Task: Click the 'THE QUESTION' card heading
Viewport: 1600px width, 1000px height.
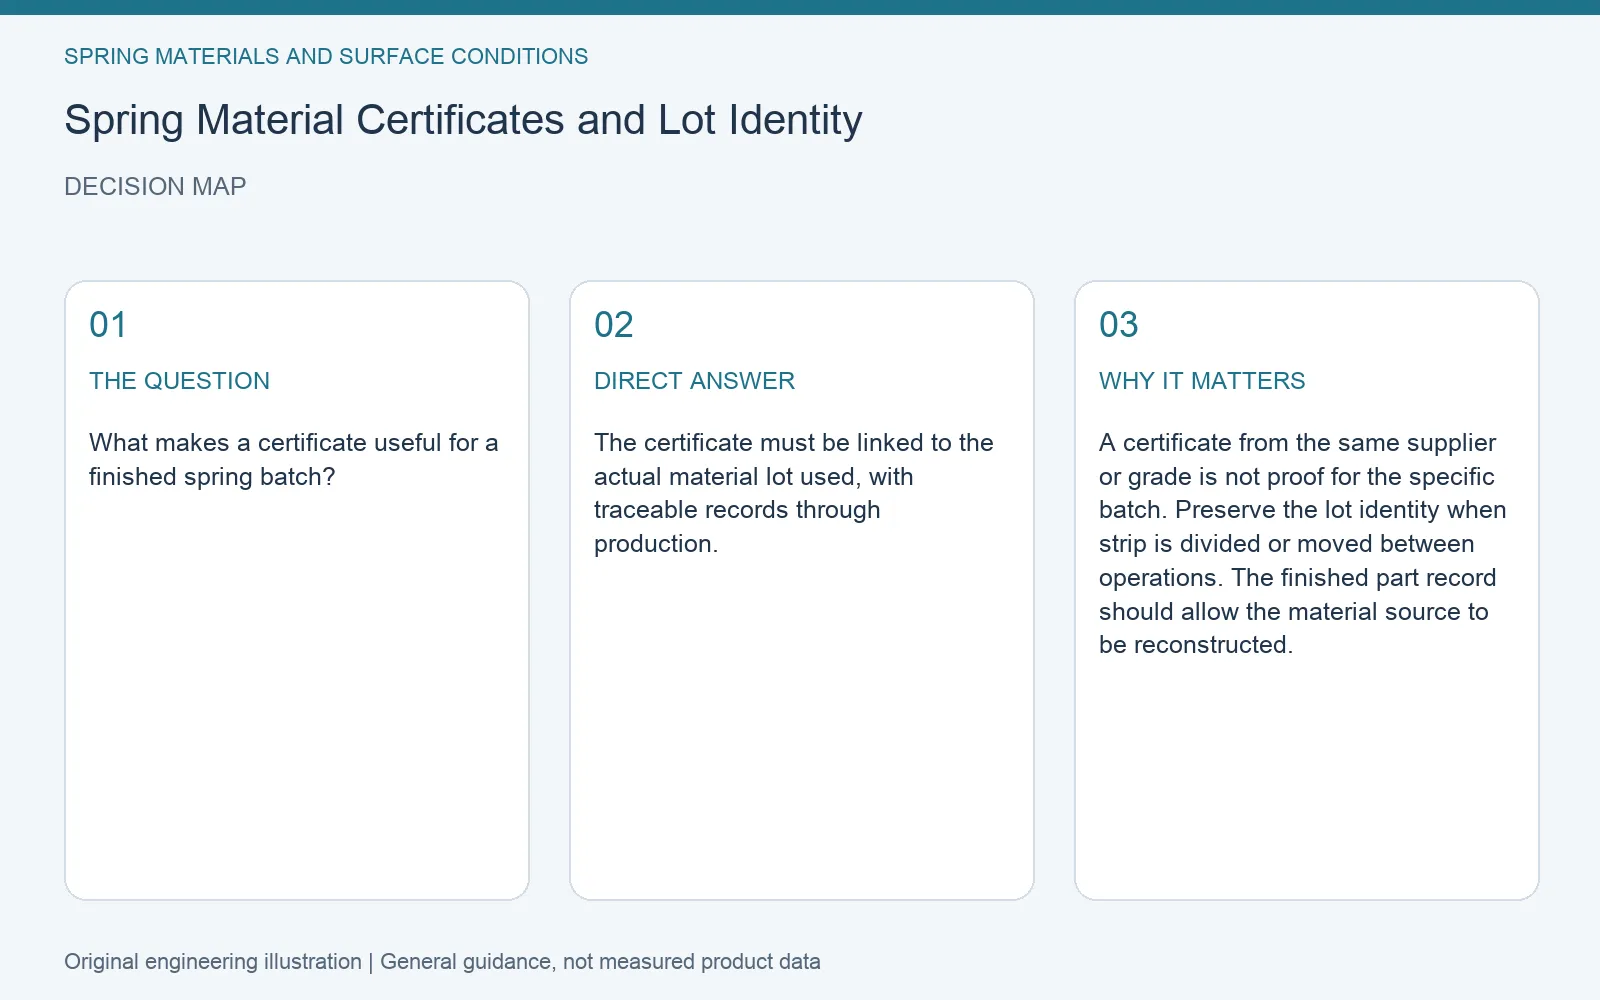Action: pyautogui.click(x=179, y=381)
